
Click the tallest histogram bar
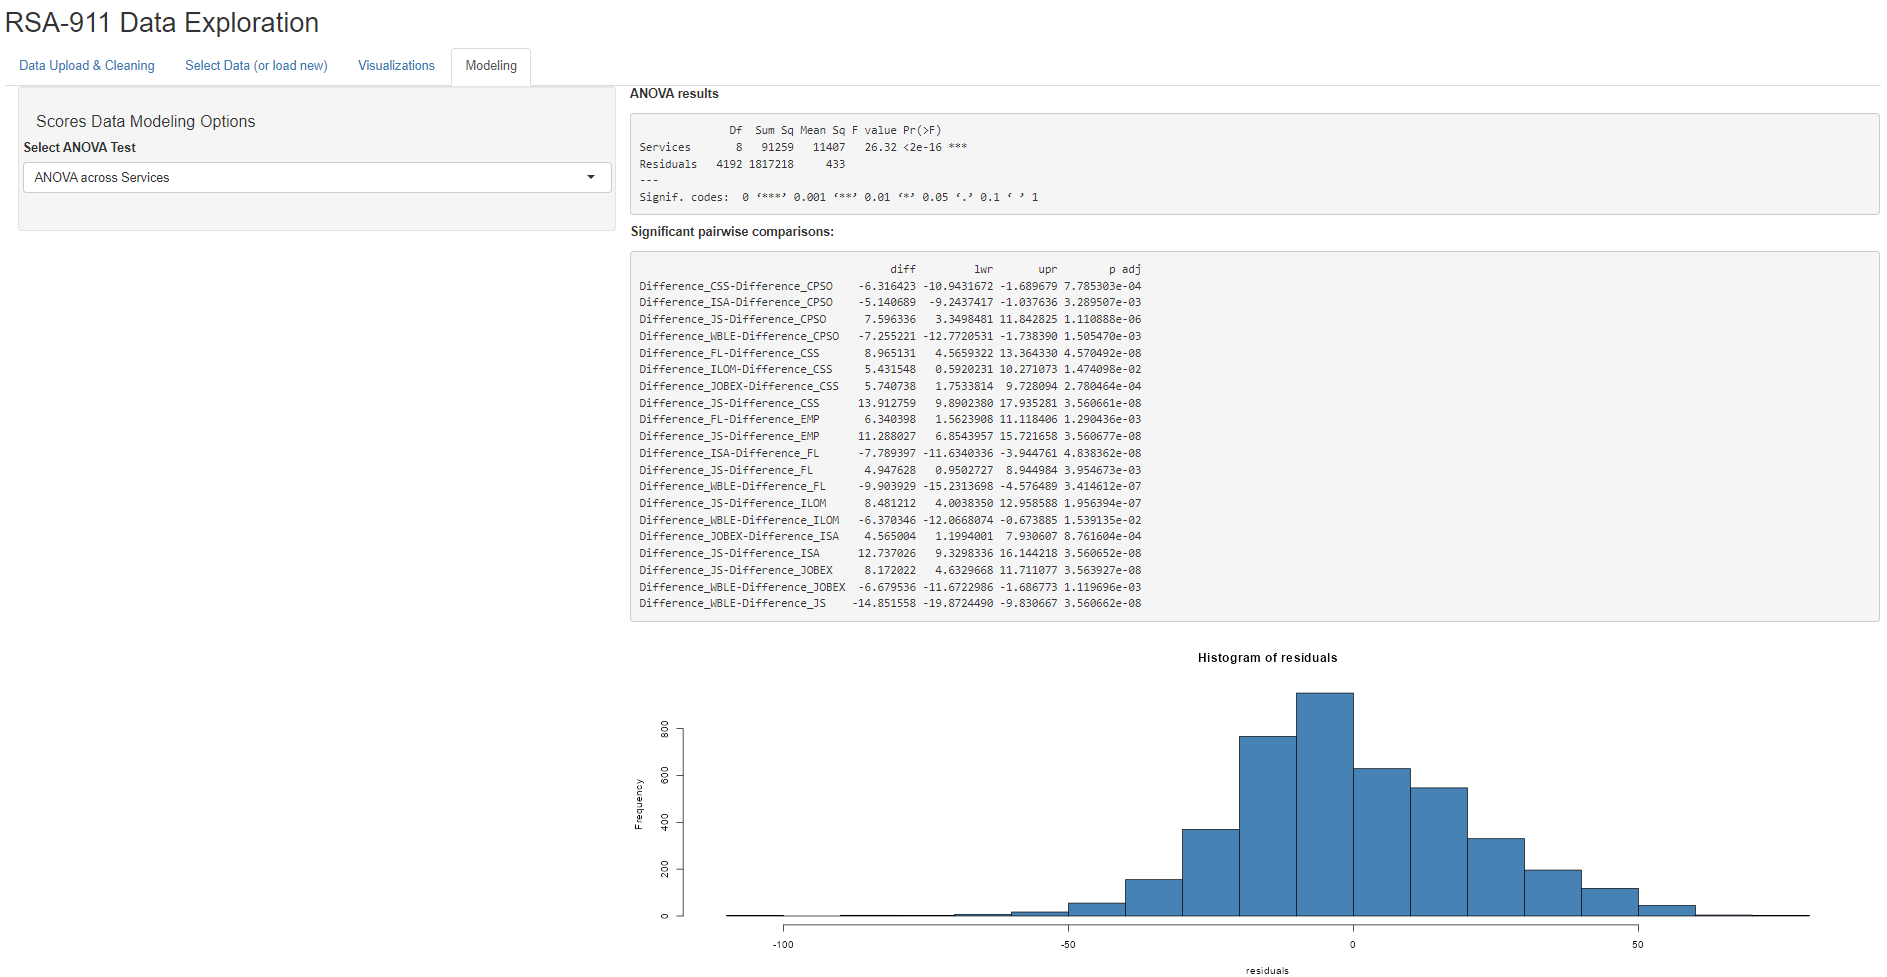1324,804
